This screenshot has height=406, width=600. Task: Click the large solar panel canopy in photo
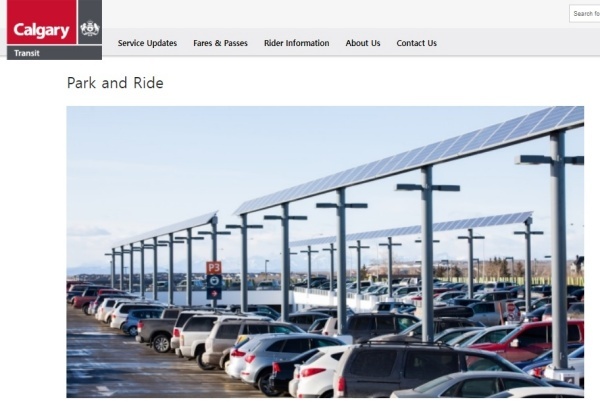(x=409, y=161)
